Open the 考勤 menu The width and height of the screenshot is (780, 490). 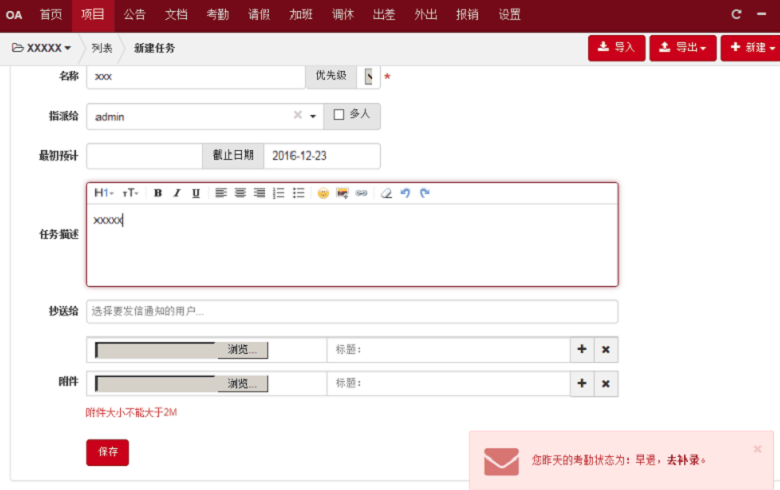point(217,15)
